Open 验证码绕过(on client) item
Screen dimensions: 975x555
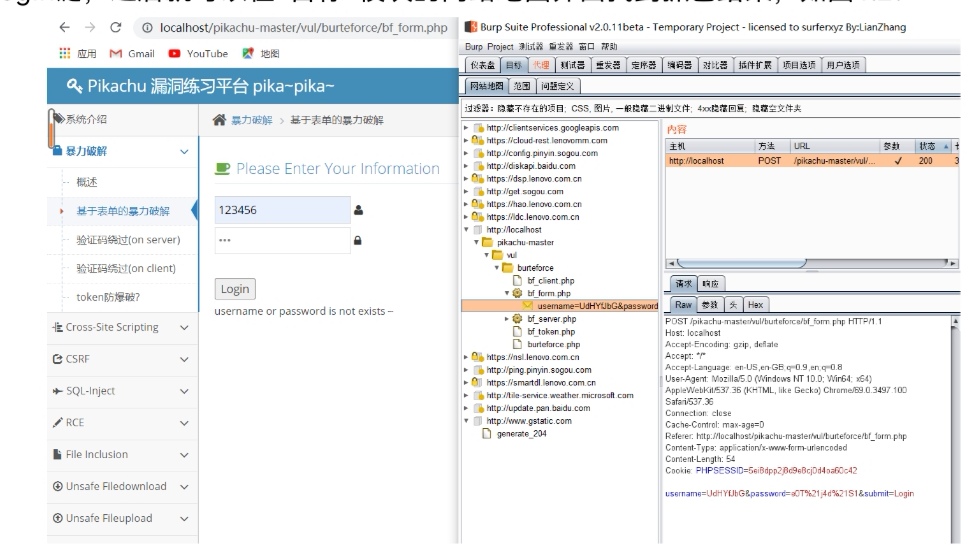[x=126, y=268]
